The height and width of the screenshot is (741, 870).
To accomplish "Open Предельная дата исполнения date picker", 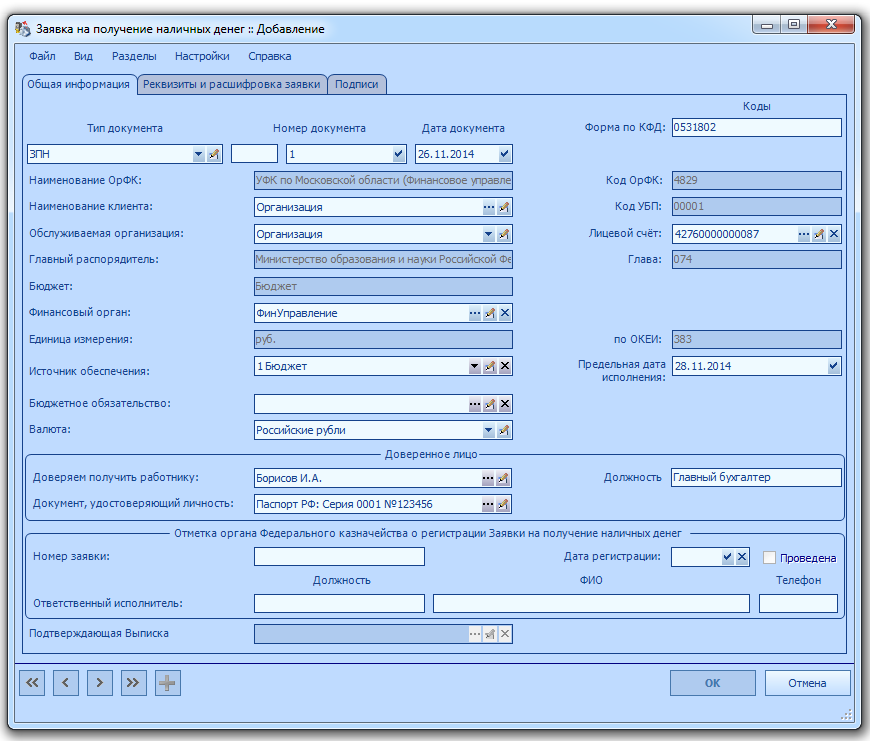I will tap(833, 366).
